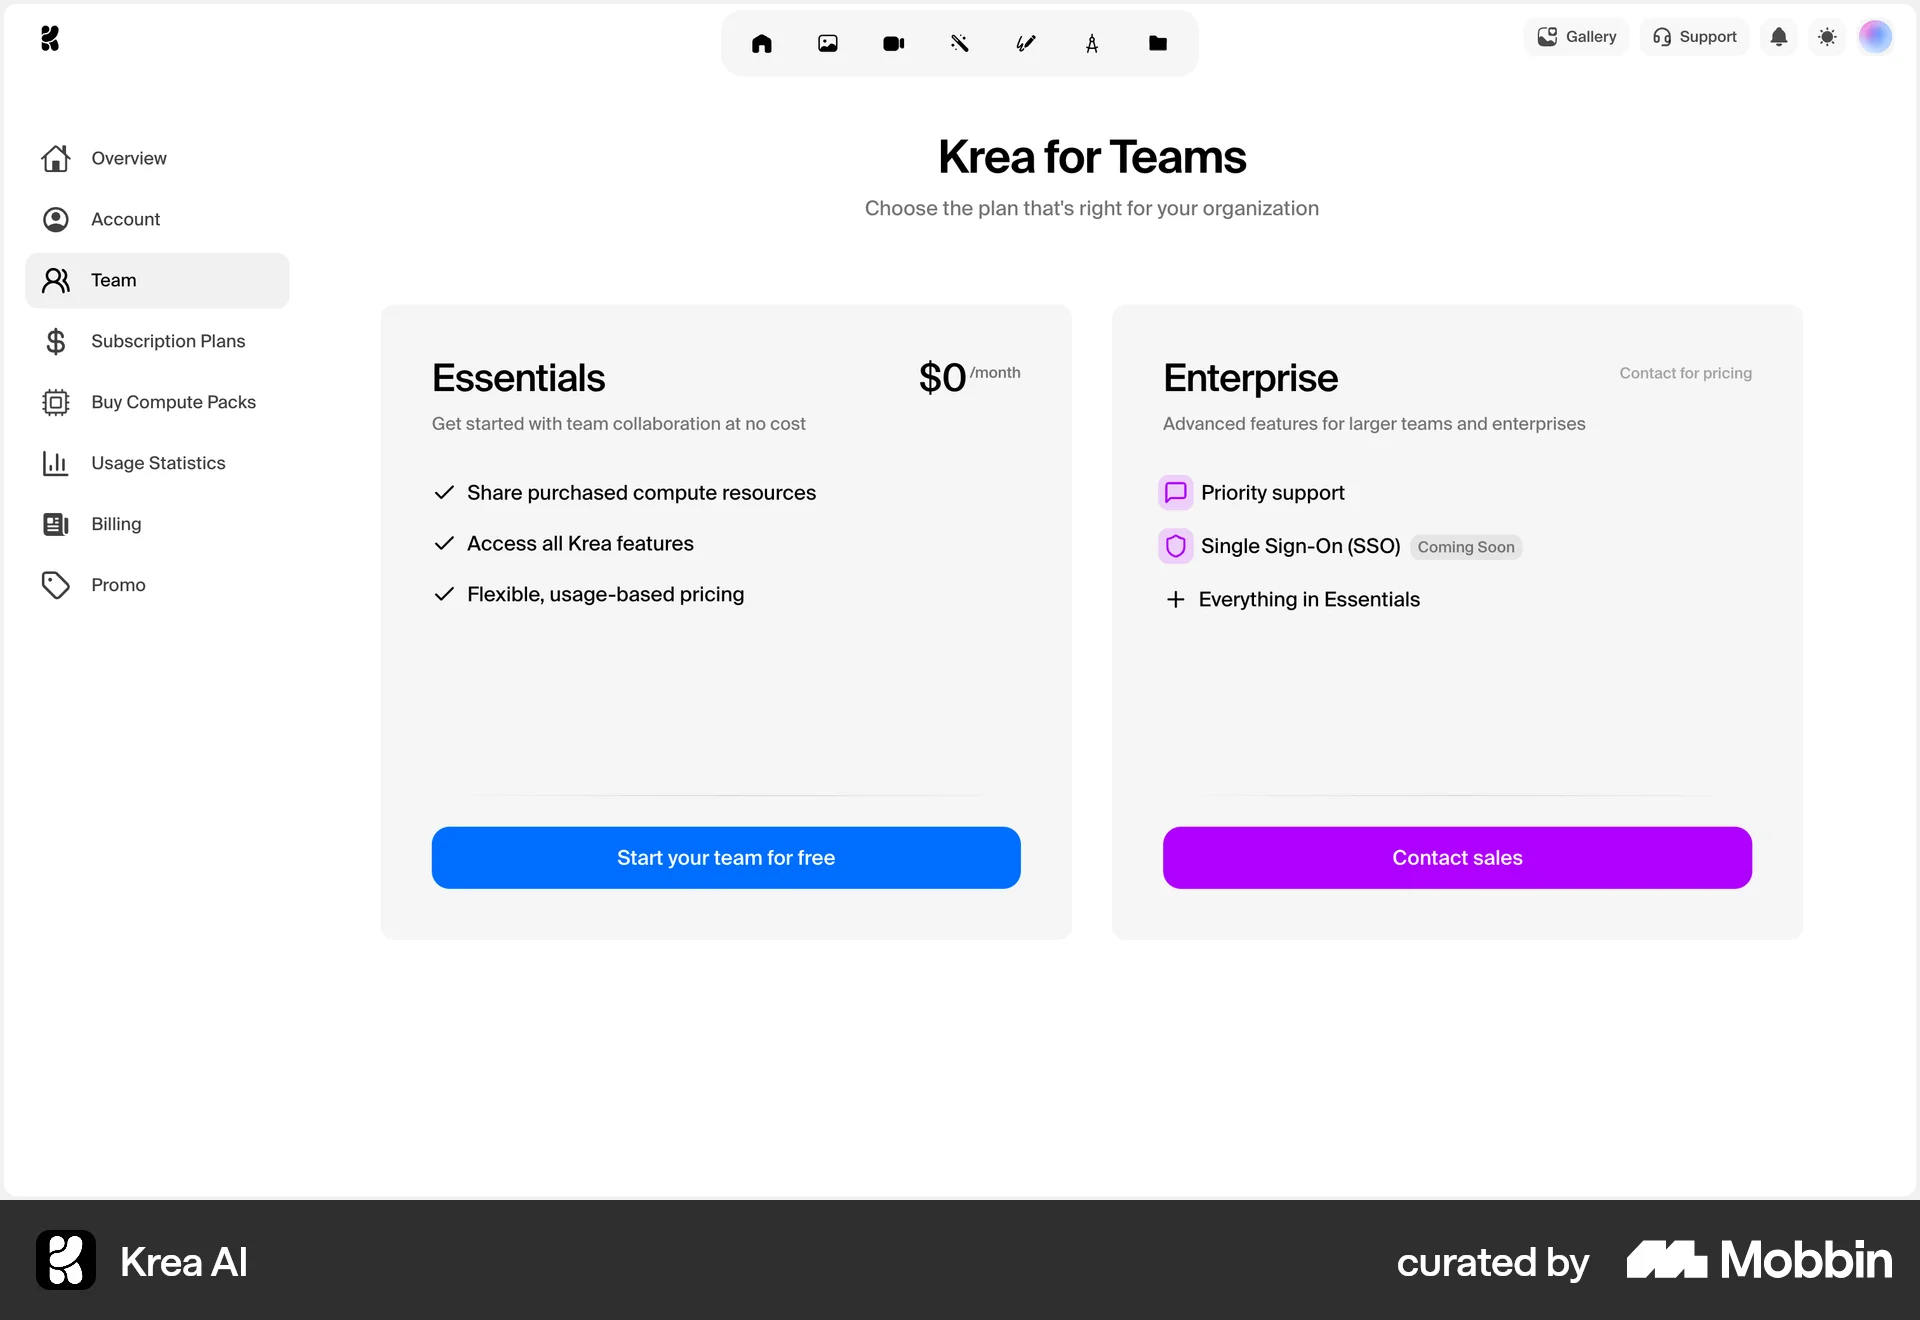The image size is (1920, 1320).
Task: Select the Image generation icon
Action: [827, 43]
